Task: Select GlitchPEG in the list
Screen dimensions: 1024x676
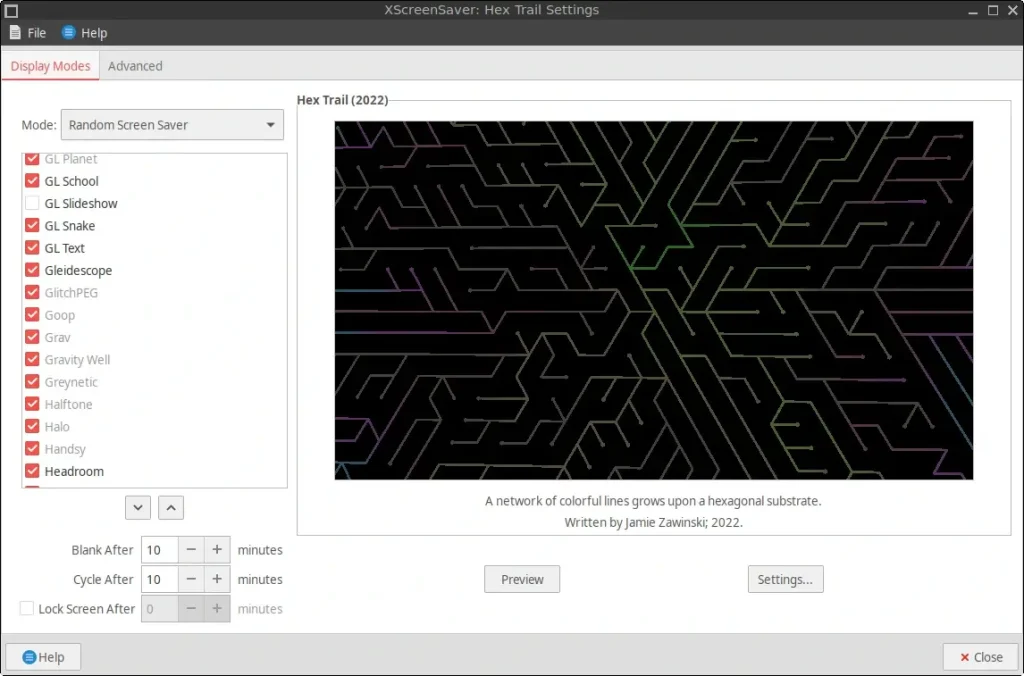Action: (x=71, y=293)
